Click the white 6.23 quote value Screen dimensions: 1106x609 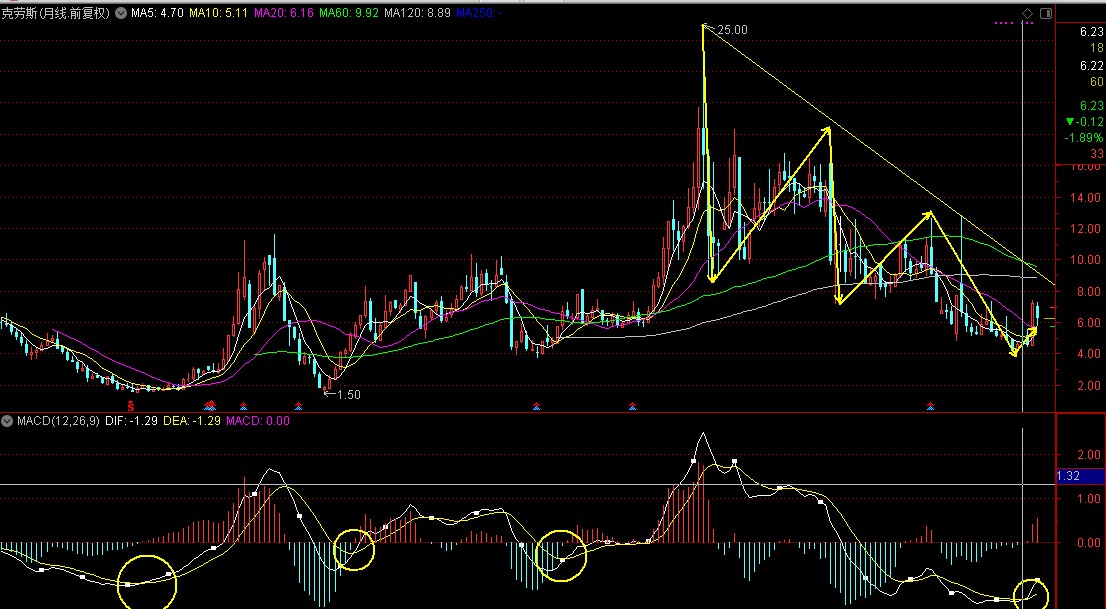[1091, 32]
